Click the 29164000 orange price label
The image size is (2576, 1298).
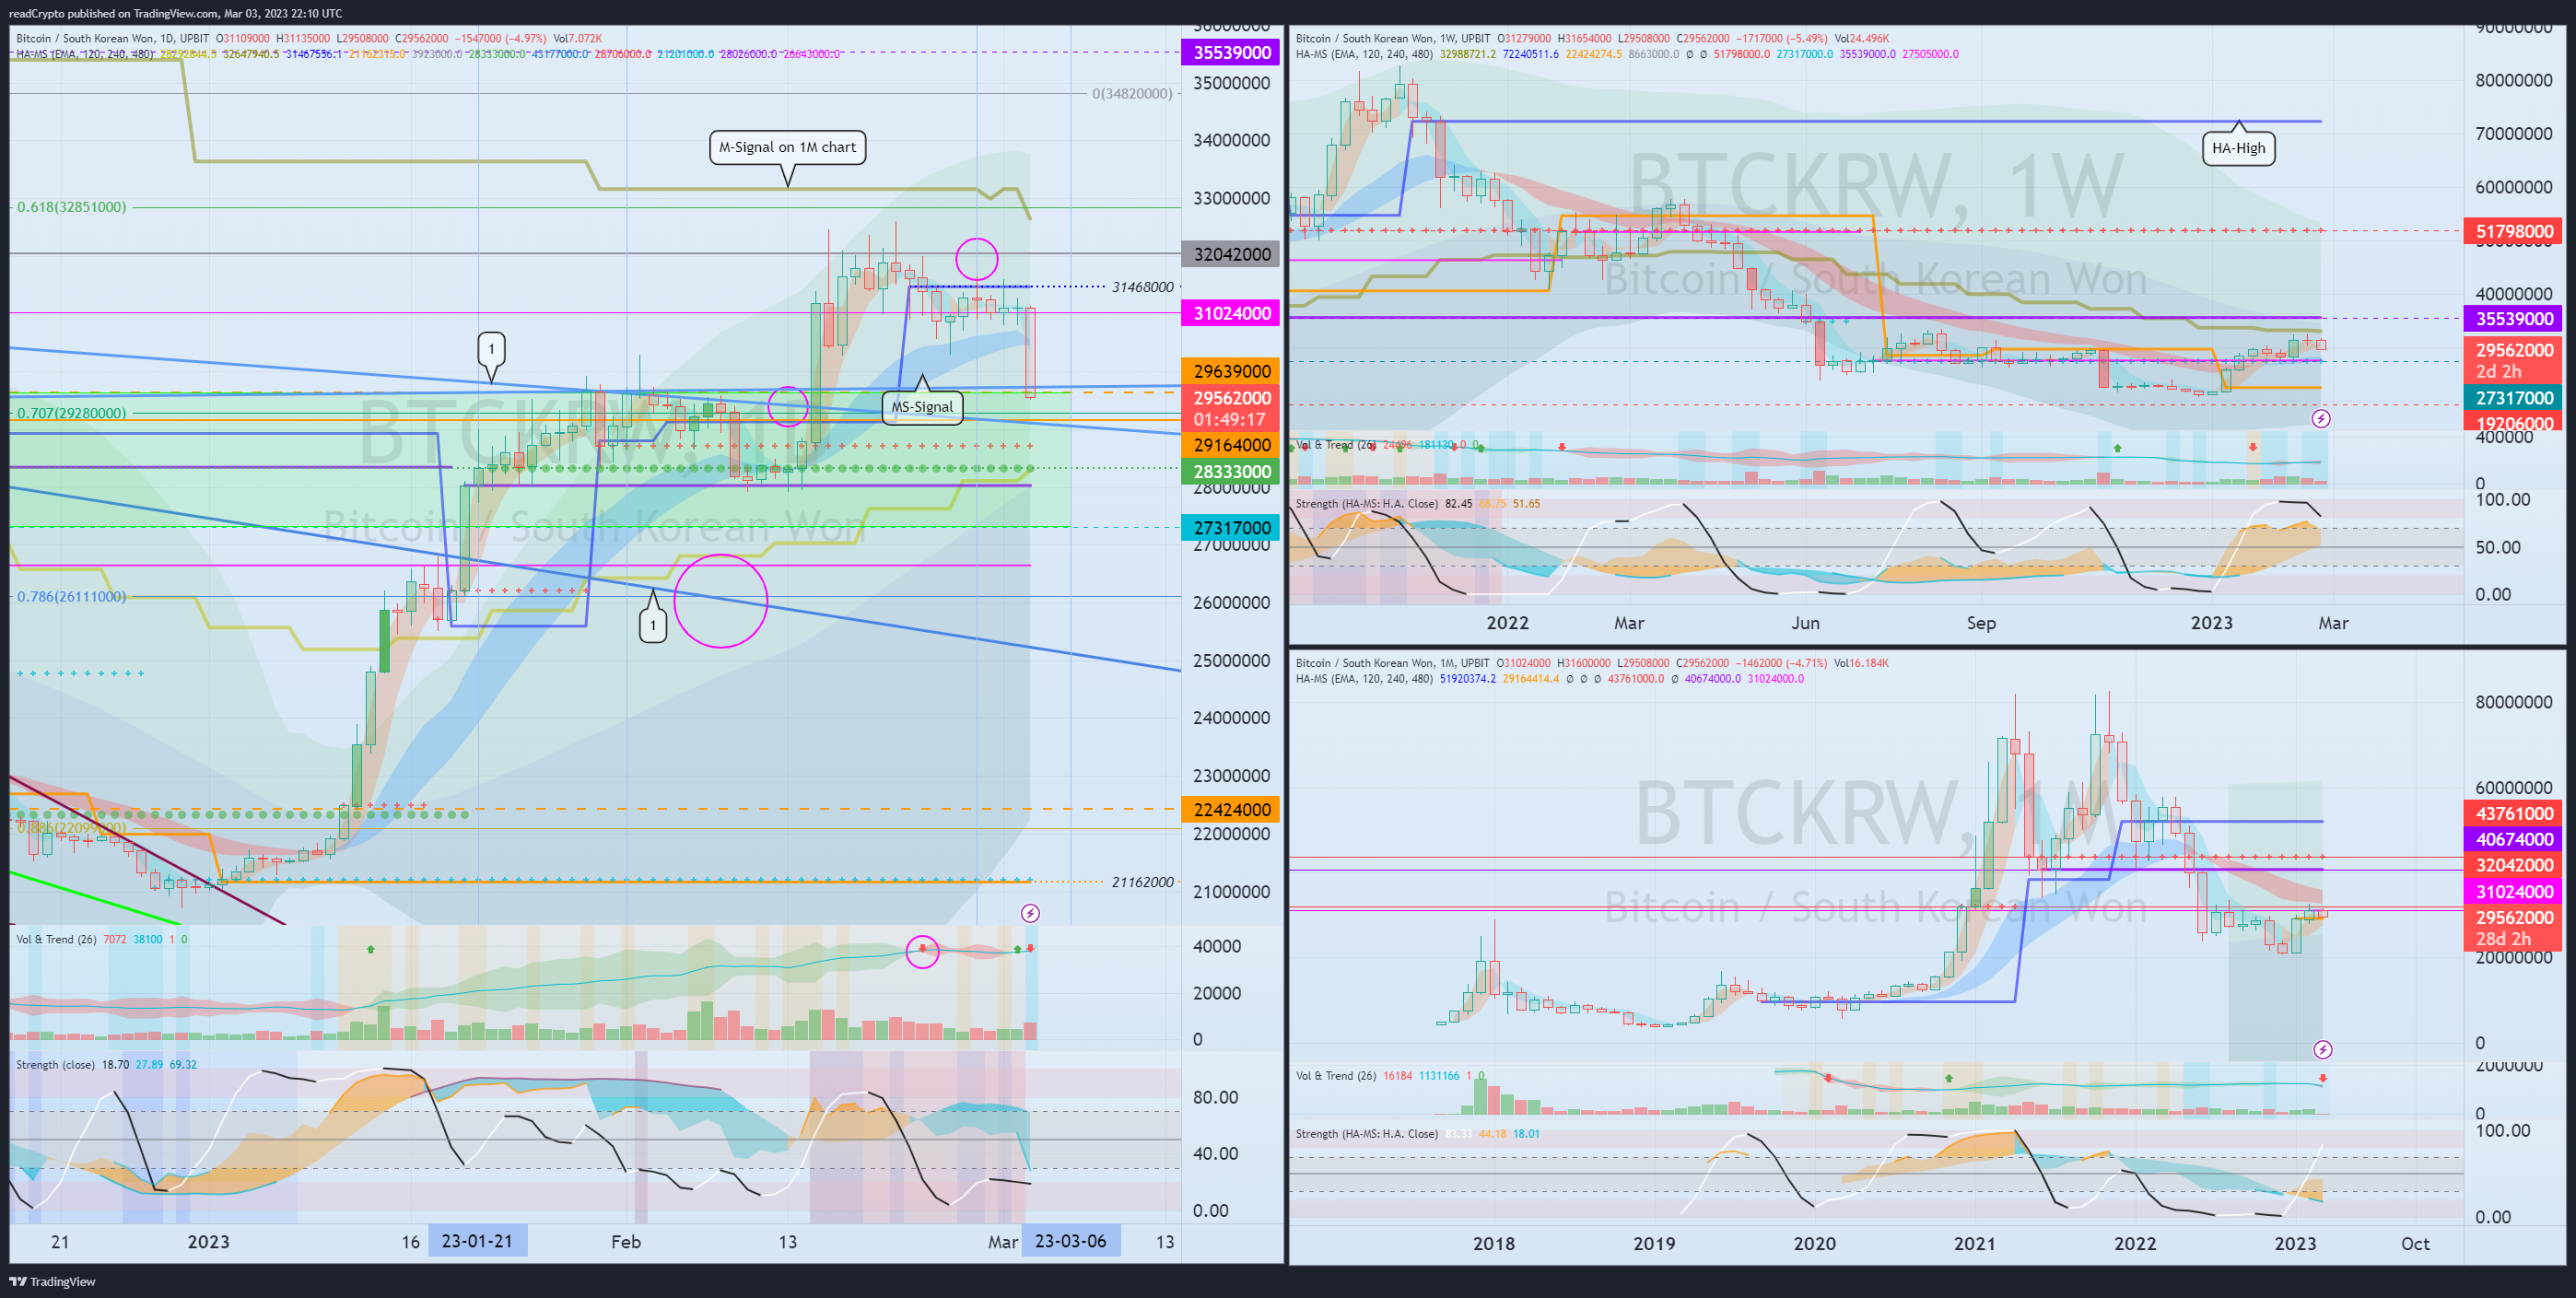pos(1231,445)
